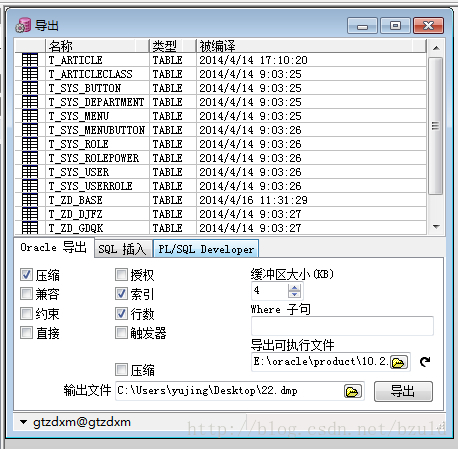The image size is (458, 449).
Task: Click table icon beside T_SYS_MENU row
Action: click(30, 116)
